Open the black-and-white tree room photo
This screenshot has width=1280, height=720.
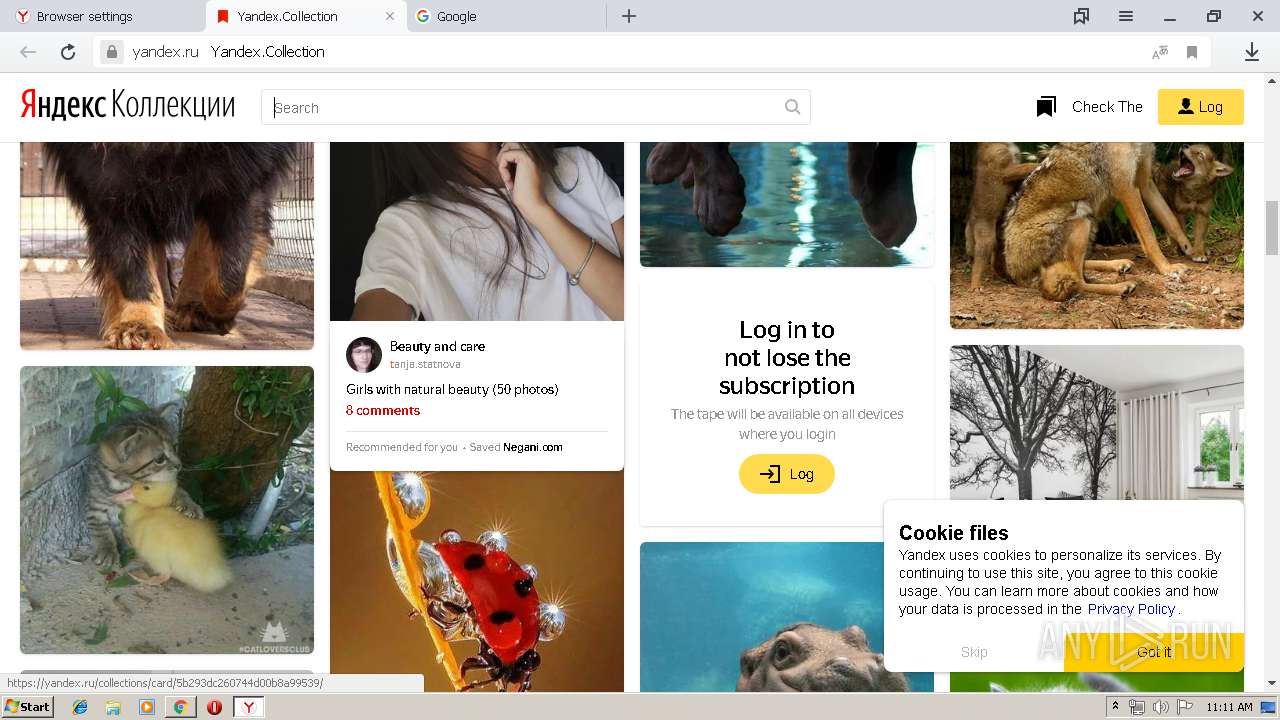(x=1097, y=423)
